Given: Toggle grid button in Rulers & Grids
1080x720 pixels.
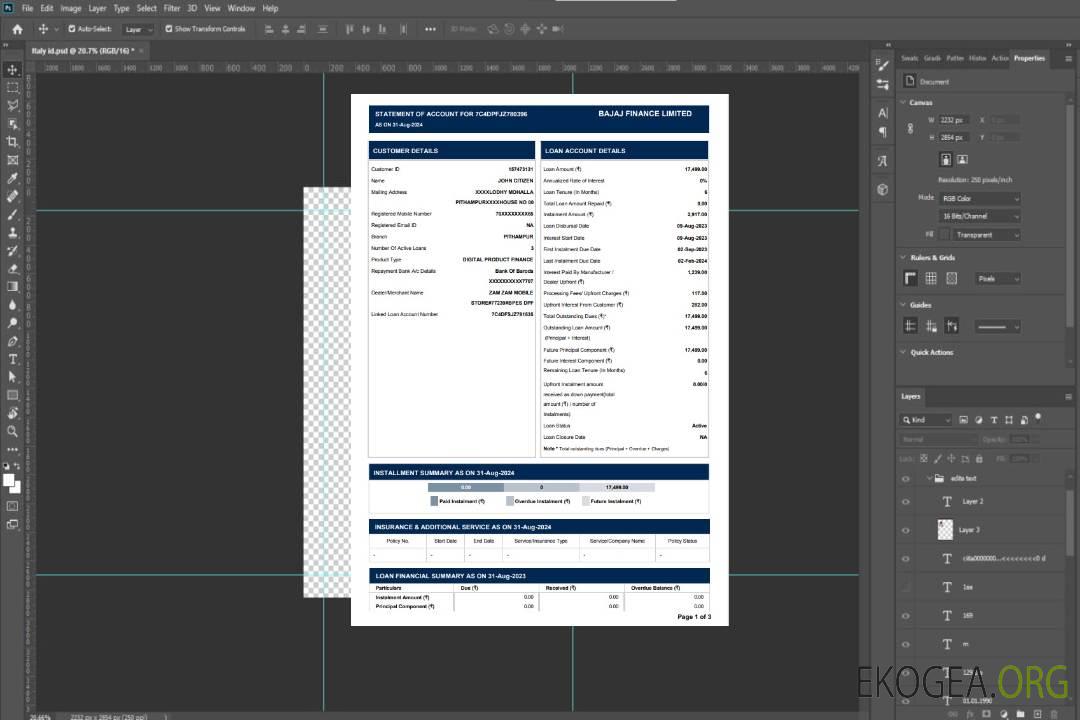Looking at the screenshot, I should pyautogui.click(x=931, y=278).
